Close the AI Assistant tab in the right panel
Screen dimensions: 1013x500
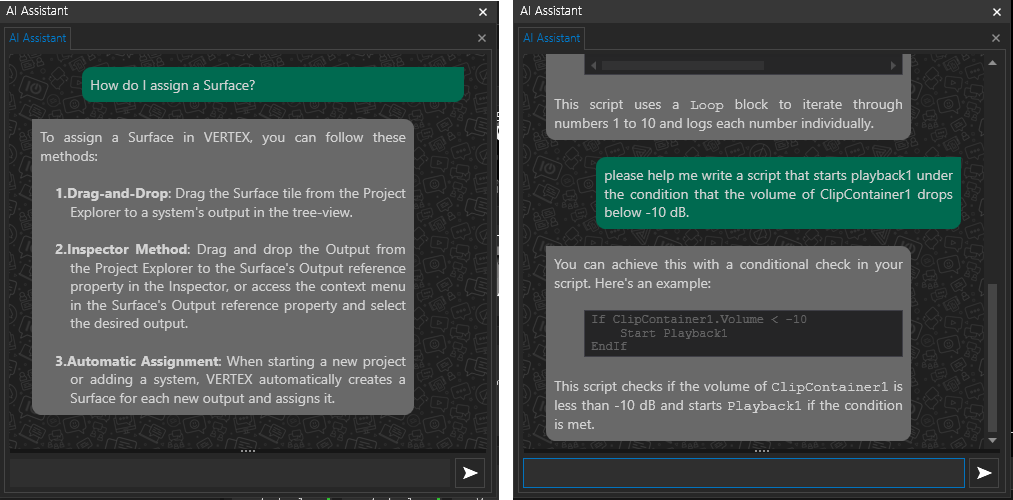[996, 38]
